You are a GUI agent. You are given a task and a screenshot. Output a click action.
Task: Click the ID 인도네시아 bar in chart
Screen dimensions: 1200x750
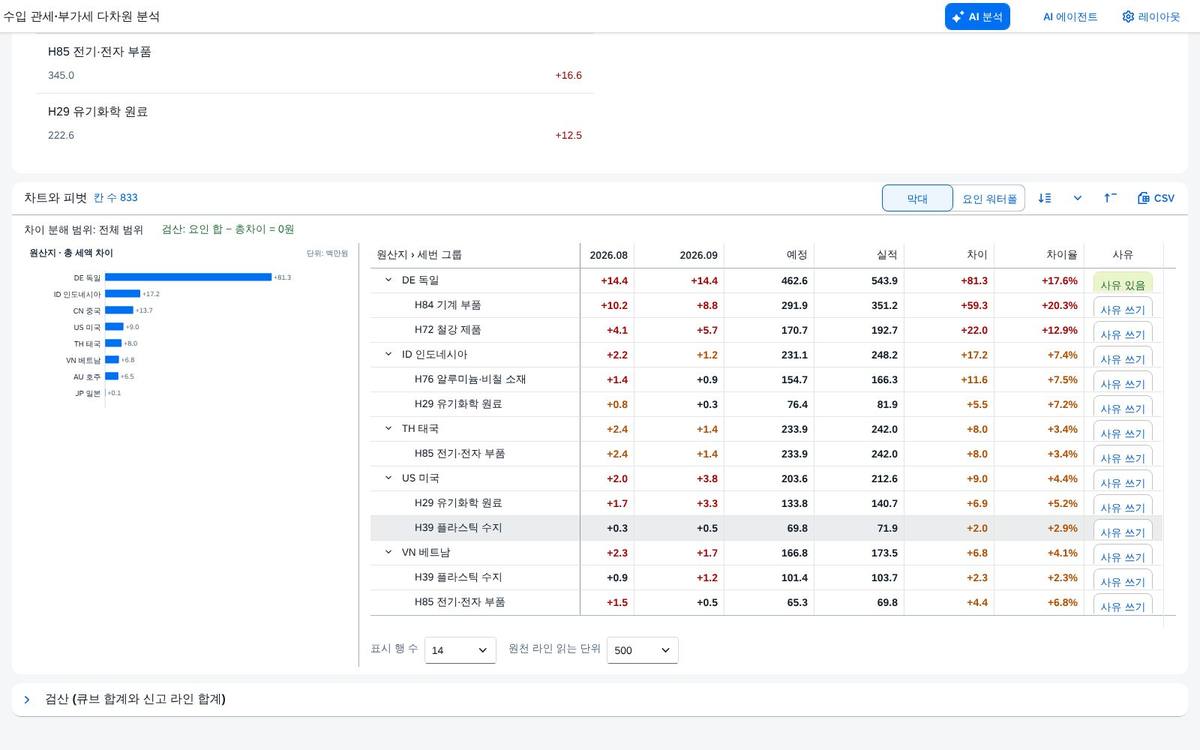(x=122, y=294)
